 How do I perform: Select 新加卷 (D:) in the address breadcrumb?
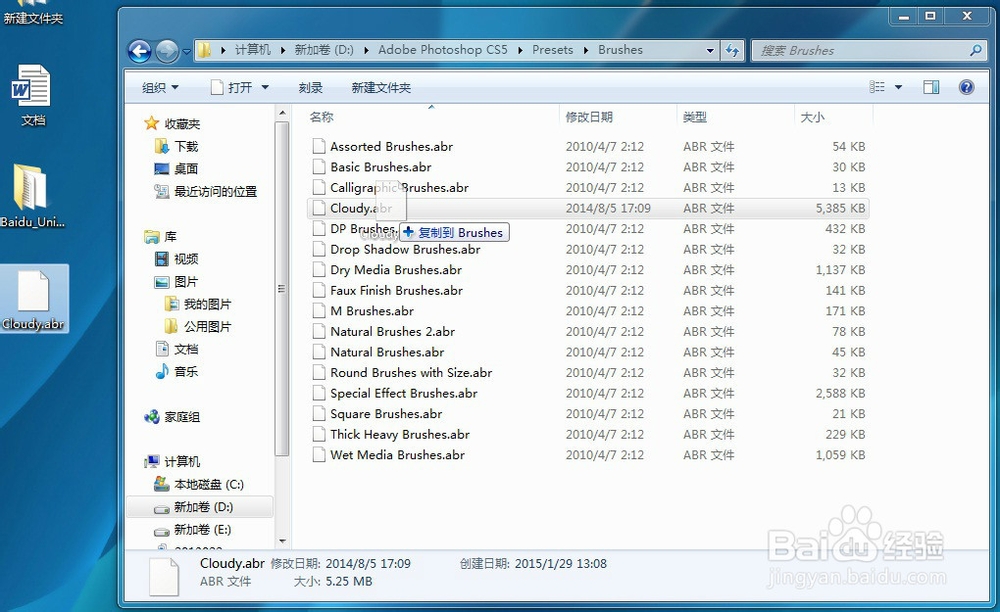324,50
